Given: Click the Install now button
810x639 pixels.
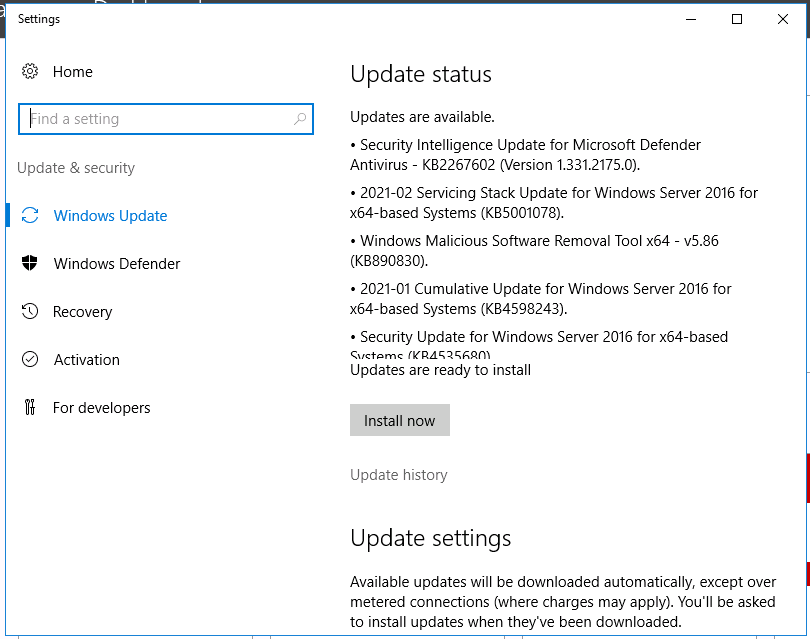Looking at the screenshot, I should [x=400, y=420].
